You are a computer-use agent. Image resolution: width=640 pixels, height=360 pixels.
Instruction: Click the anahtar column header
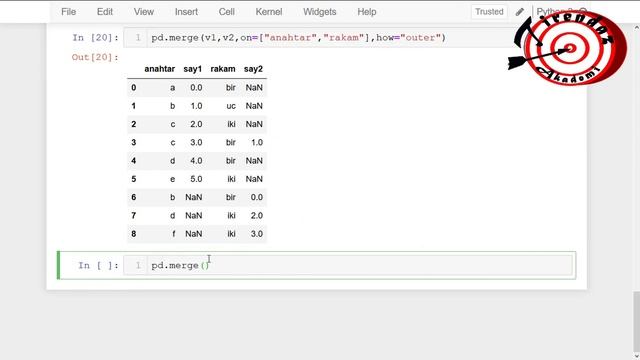160,69
